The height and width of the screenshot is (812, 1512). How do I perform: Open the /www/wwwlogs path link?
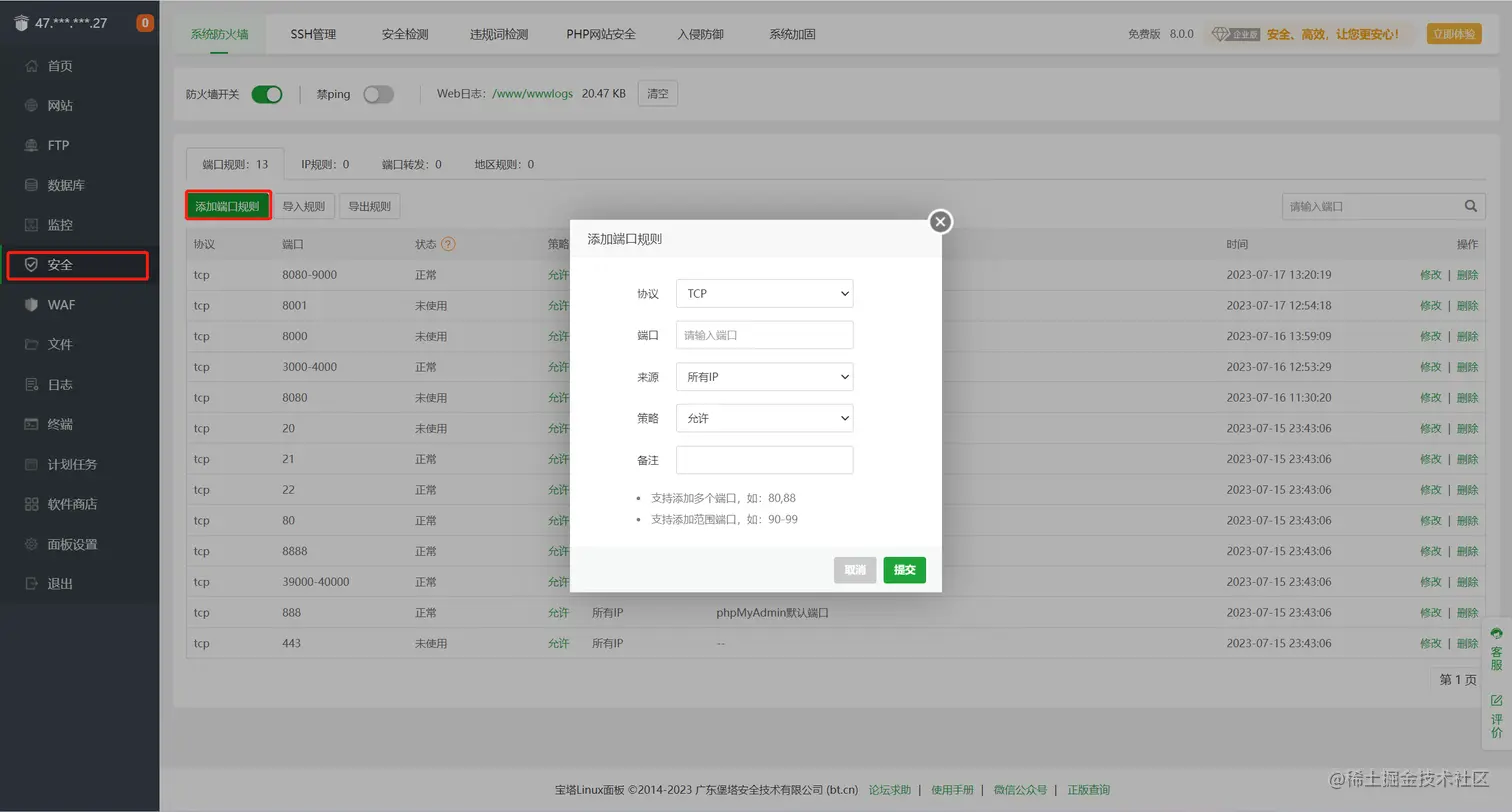tap(533, 94)
